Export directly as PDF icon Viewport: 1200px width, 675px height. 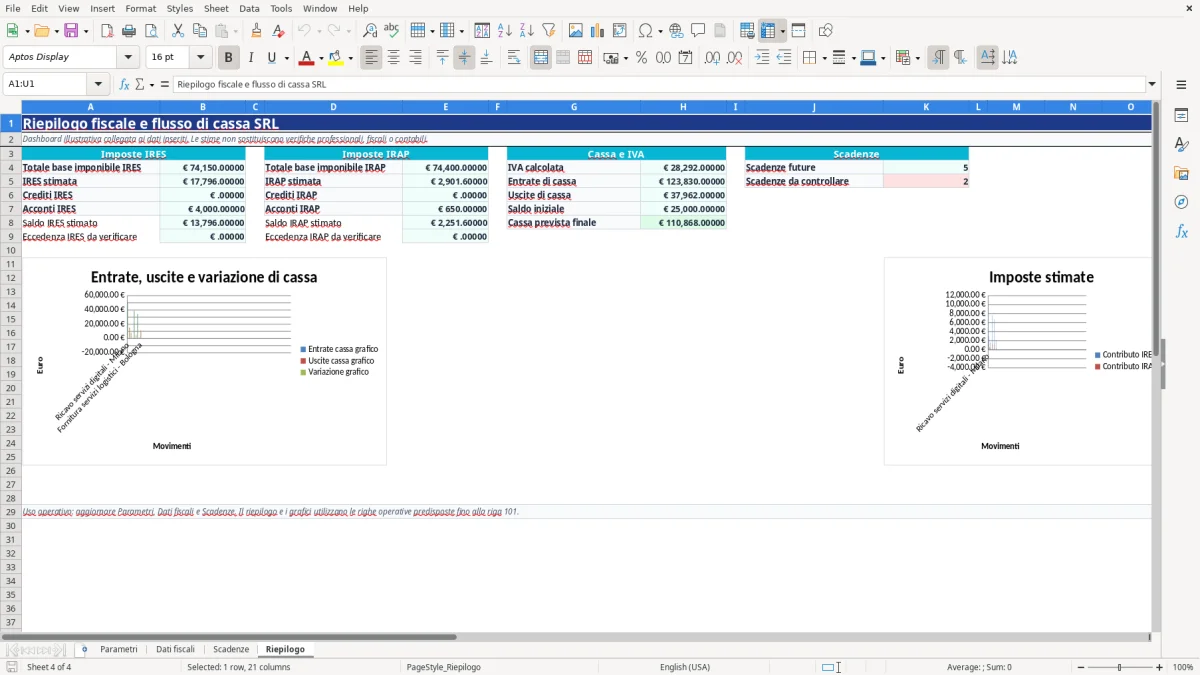[x=107, y=31]
